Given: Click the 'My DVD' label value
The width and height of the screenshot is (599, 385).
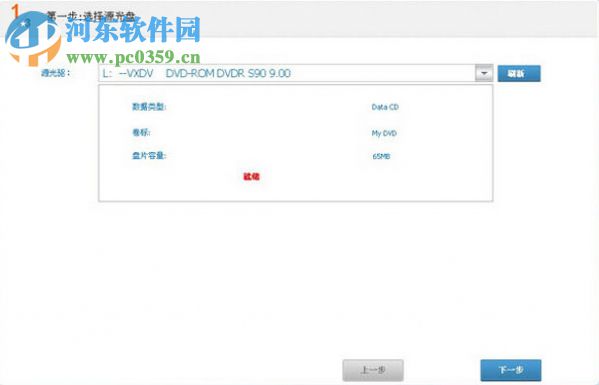Looking at the screenshot, I should (x=384, y=133).
